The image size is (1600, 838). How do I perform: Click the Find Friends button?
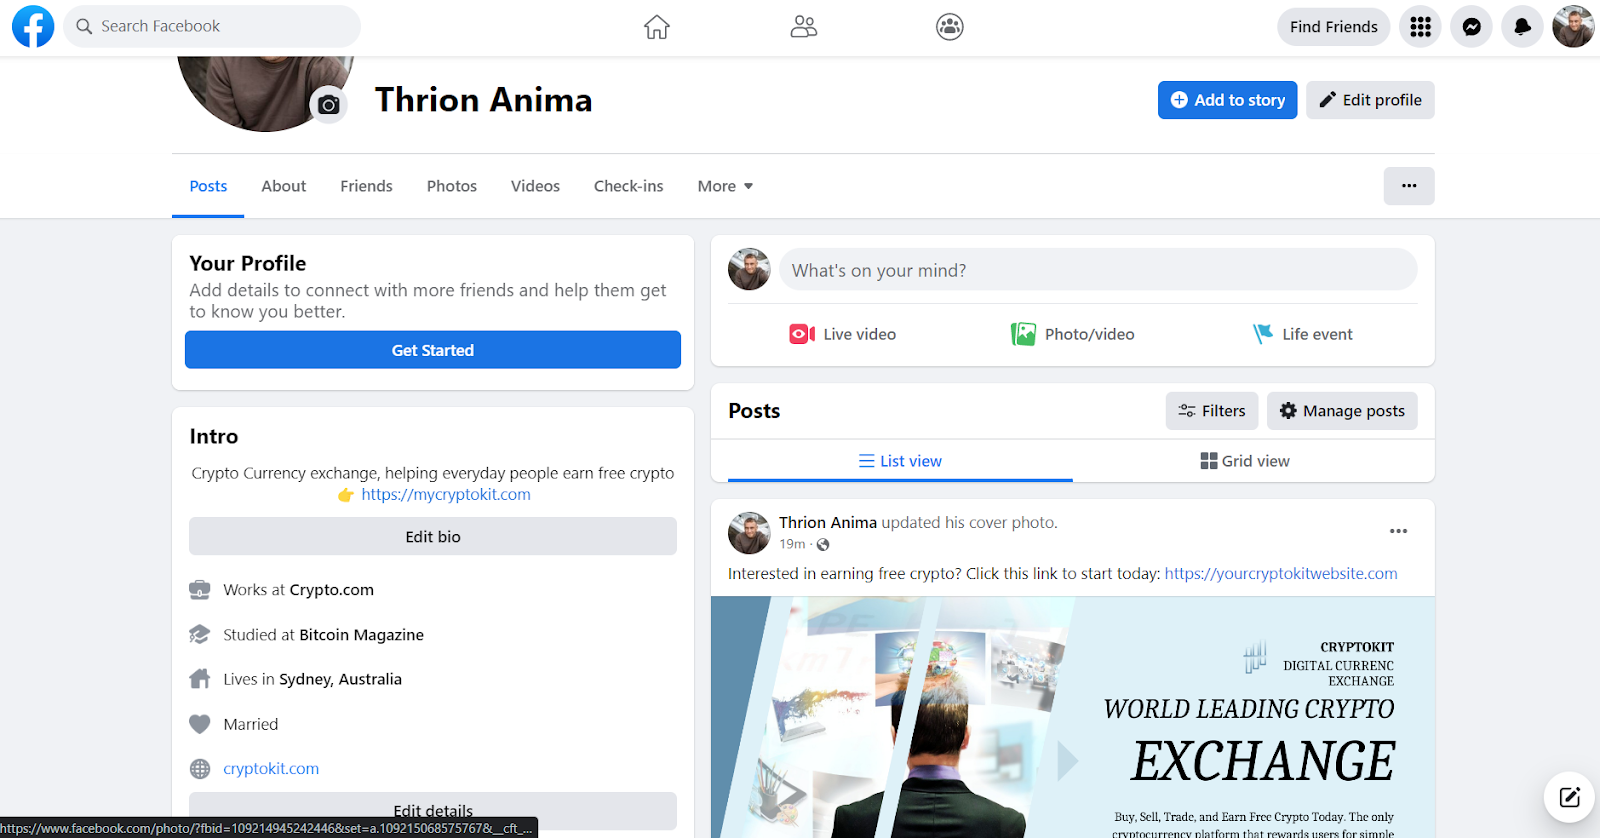tap(1334, 27)
